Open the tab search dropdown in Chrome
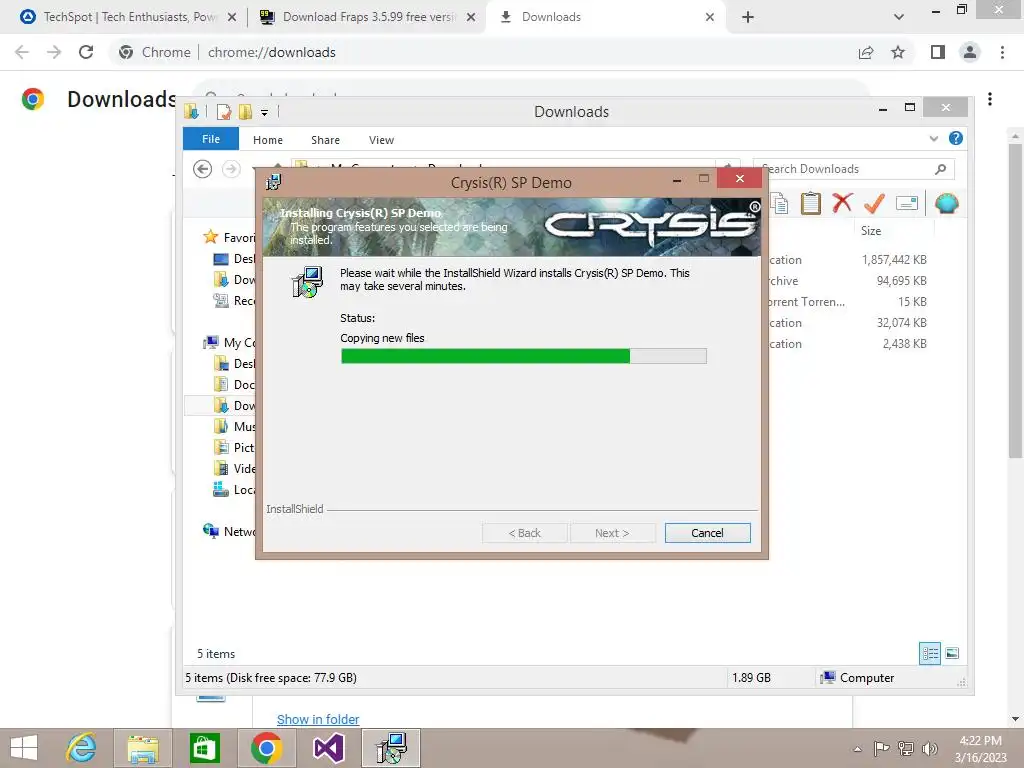Viewport: 1024px width, 768px height. tap(899, 17)
